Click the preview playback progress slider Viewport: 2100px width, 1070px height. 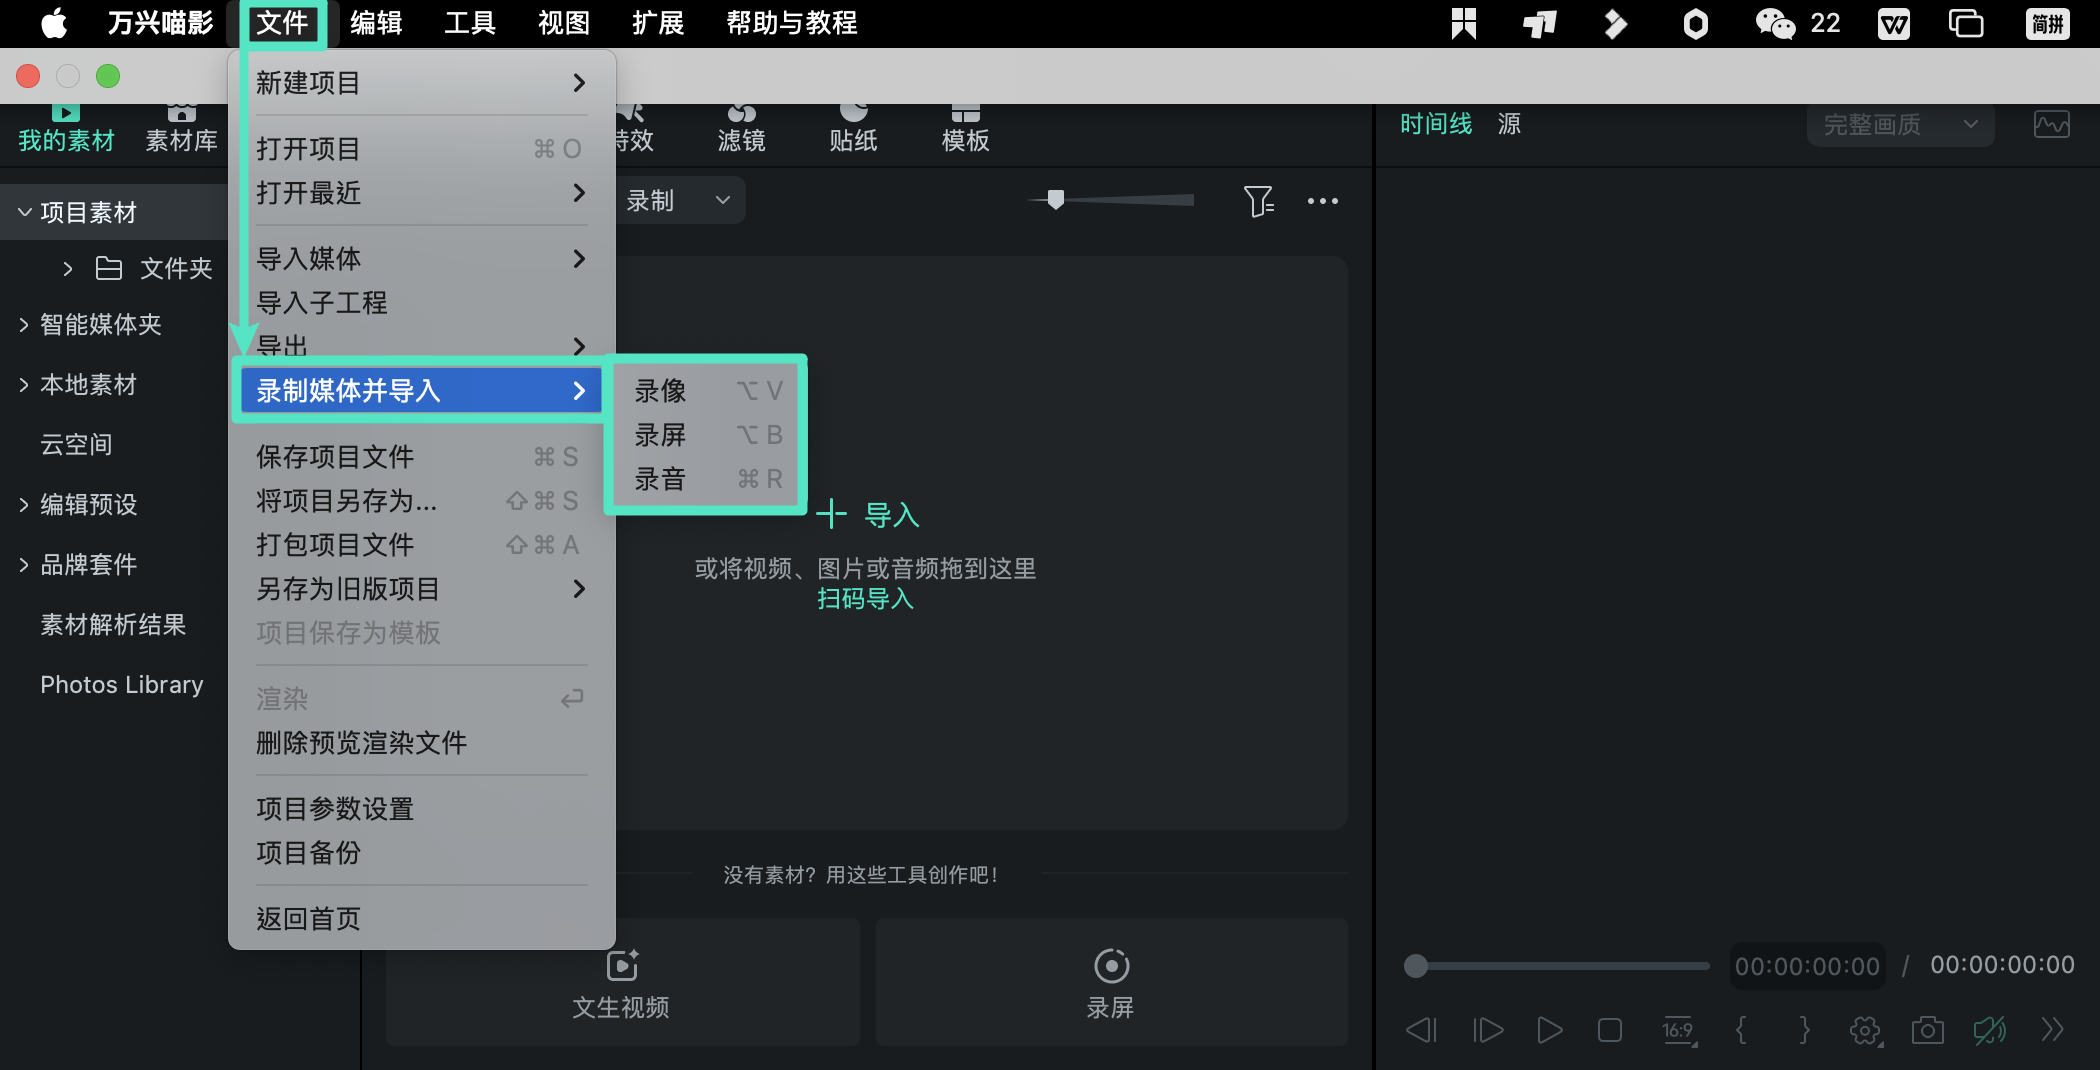coord(1557,965)
